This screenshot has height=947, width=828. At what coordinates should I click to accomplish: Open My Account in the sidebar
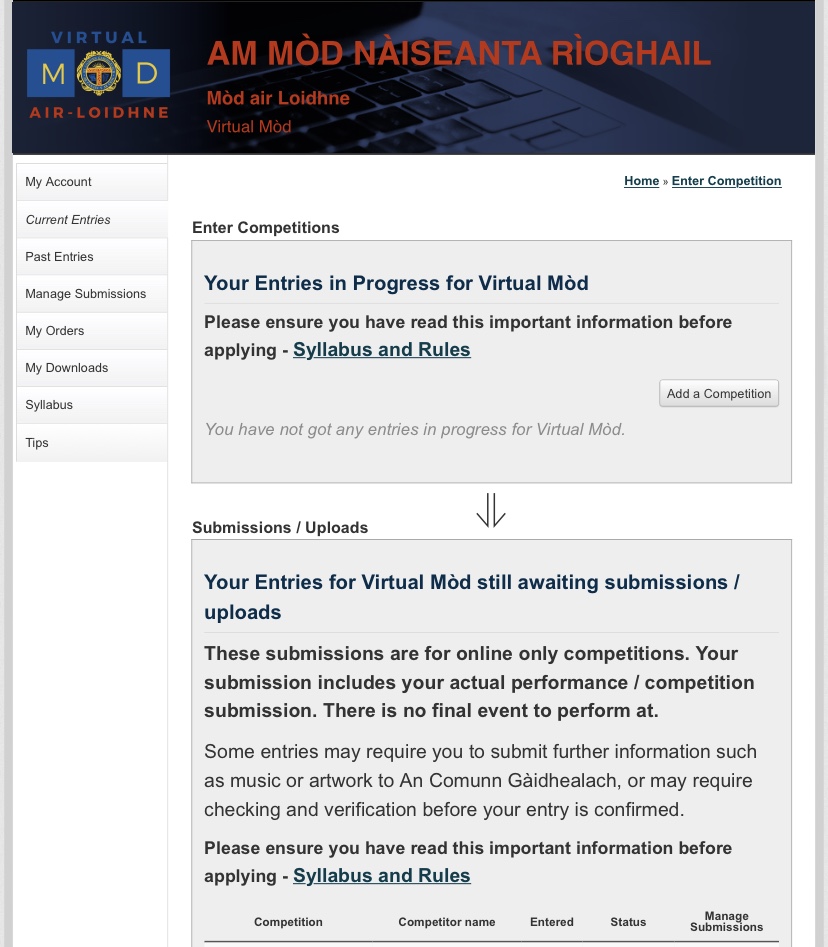click(92, 182)
